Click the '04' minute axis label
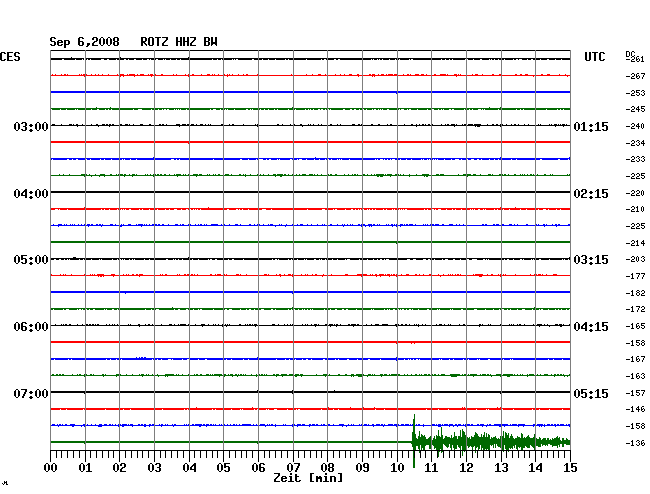 point(189,467)
